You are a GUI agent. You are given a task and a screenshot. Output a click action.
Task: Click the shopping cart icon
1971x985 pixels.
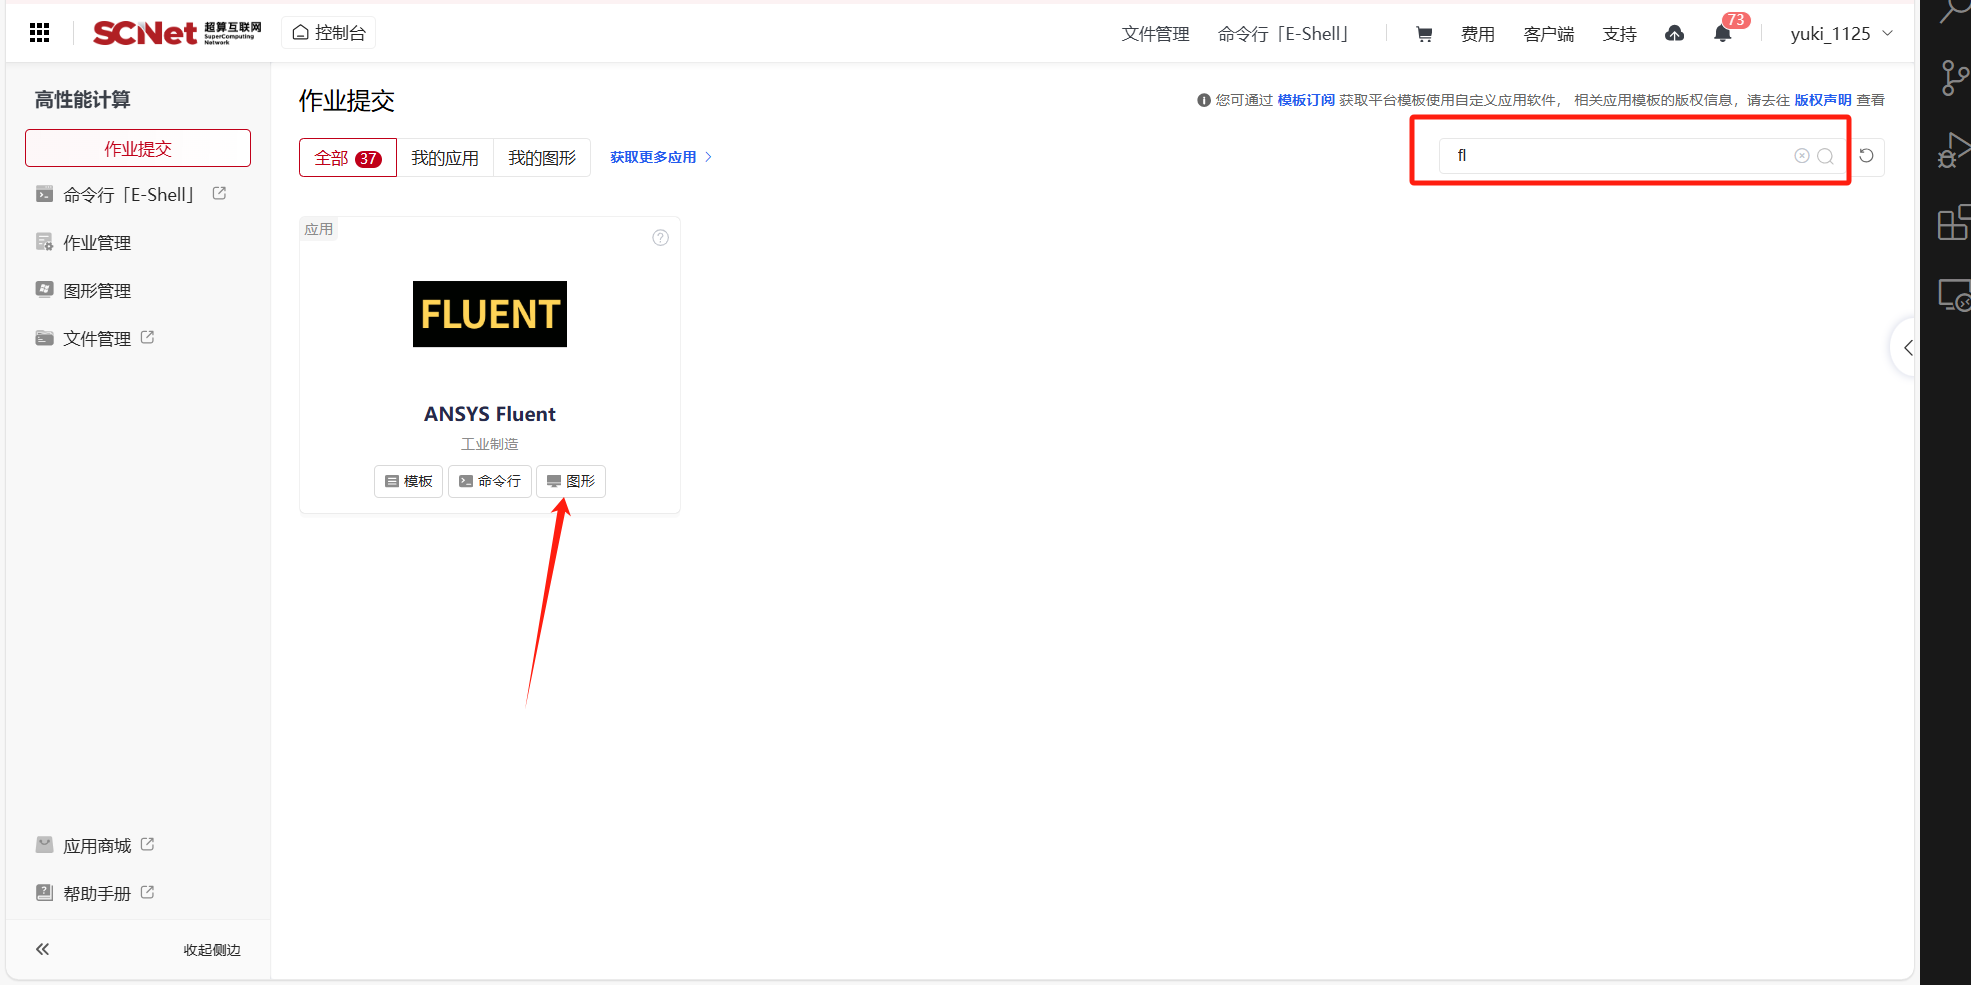(x=1424, y=34)
